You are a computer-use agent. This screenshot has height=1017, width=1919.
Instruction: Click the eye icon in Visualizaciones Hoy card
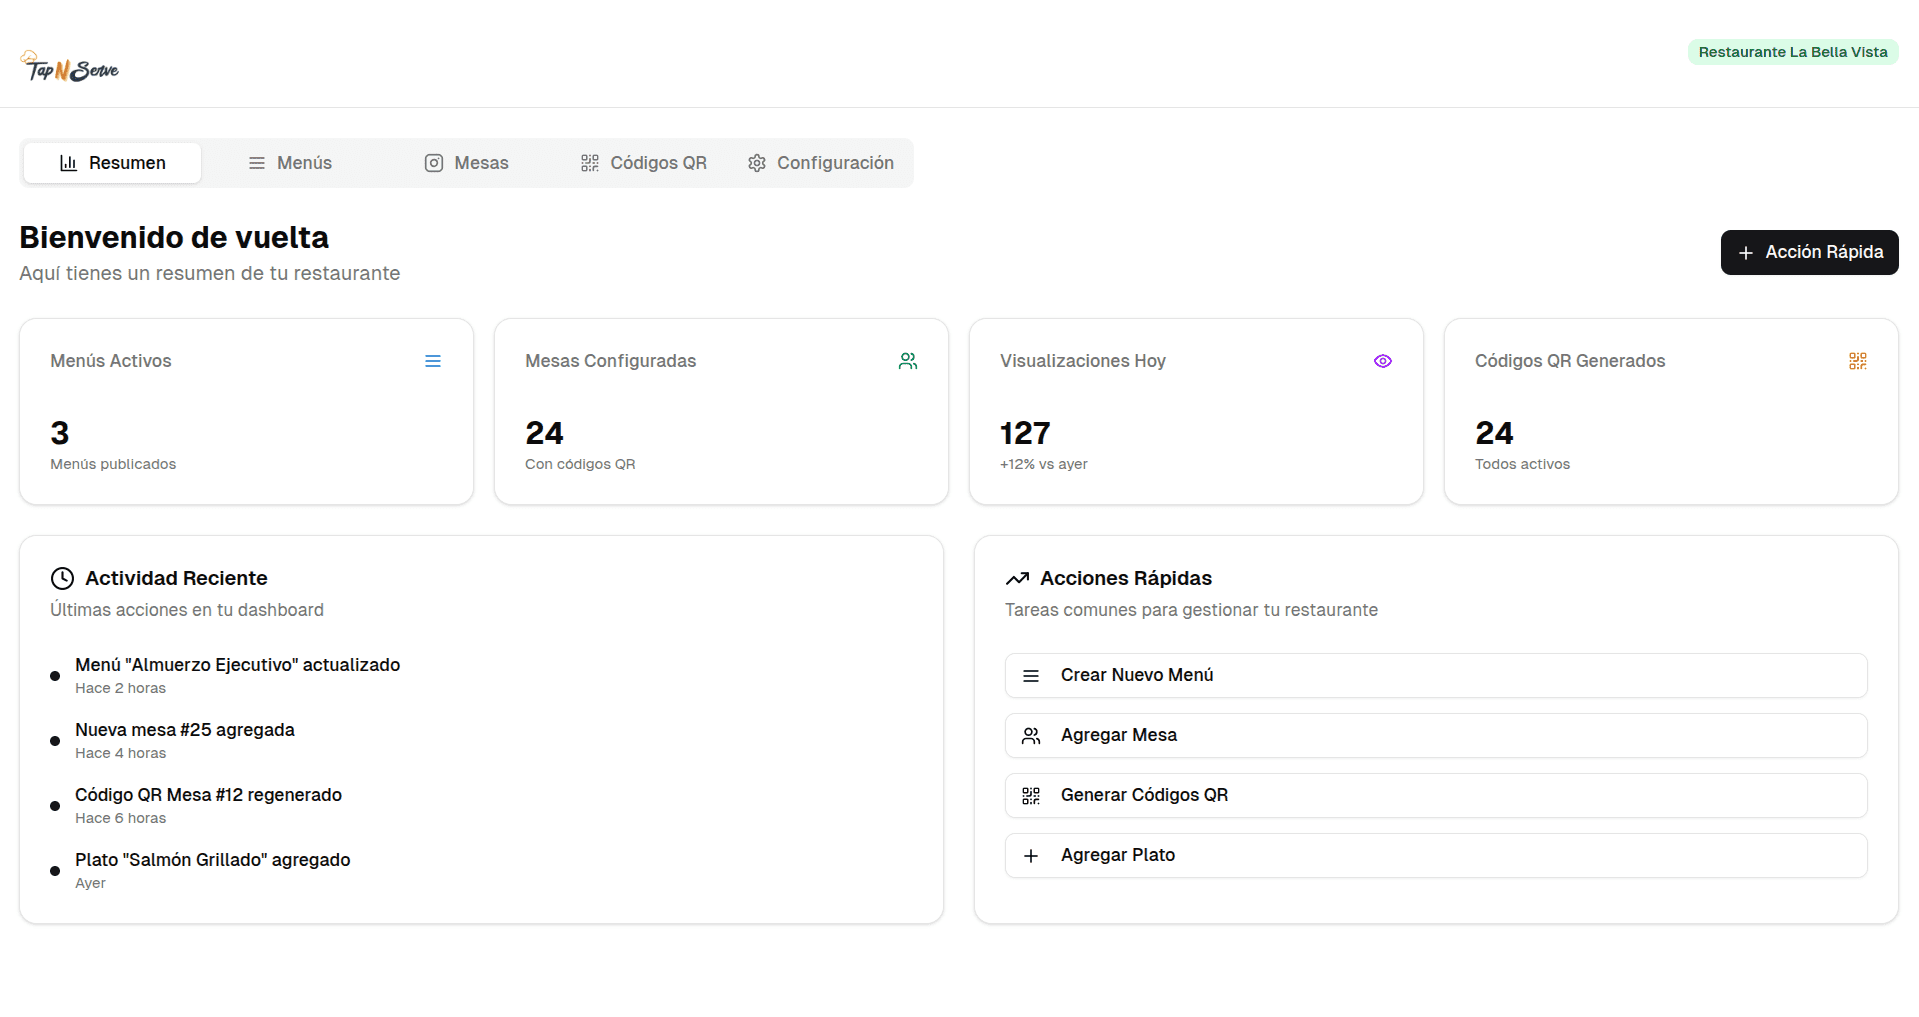click(x=1383, y=361)
